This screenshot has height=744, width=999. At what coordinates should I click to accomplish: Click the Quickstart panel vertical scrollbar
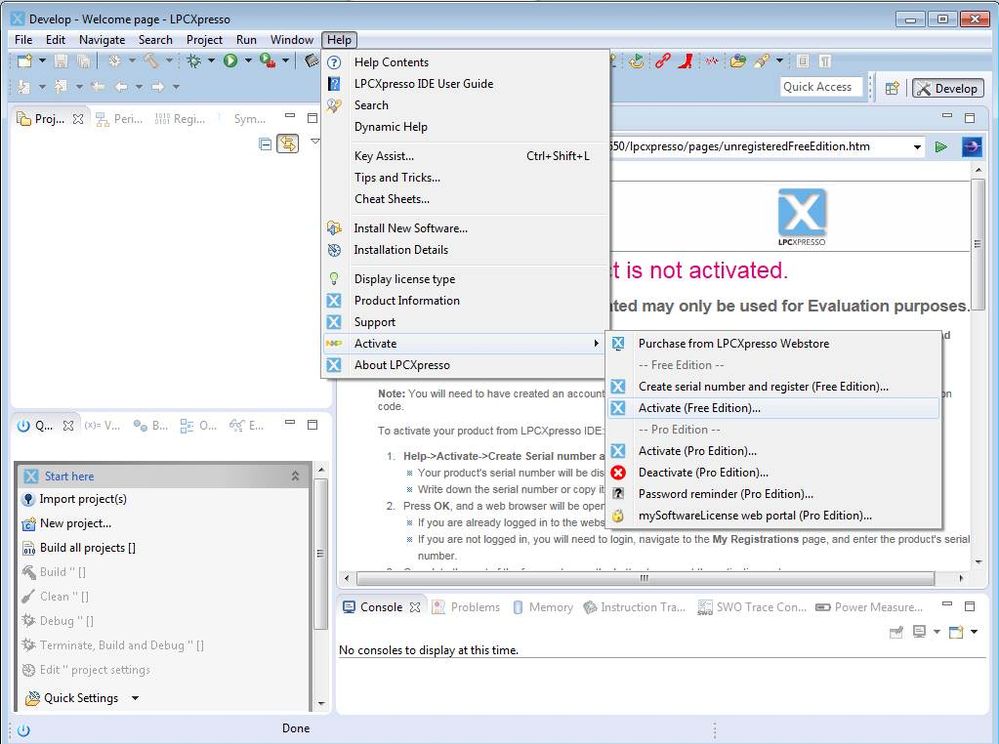click(x=320, y=553)
